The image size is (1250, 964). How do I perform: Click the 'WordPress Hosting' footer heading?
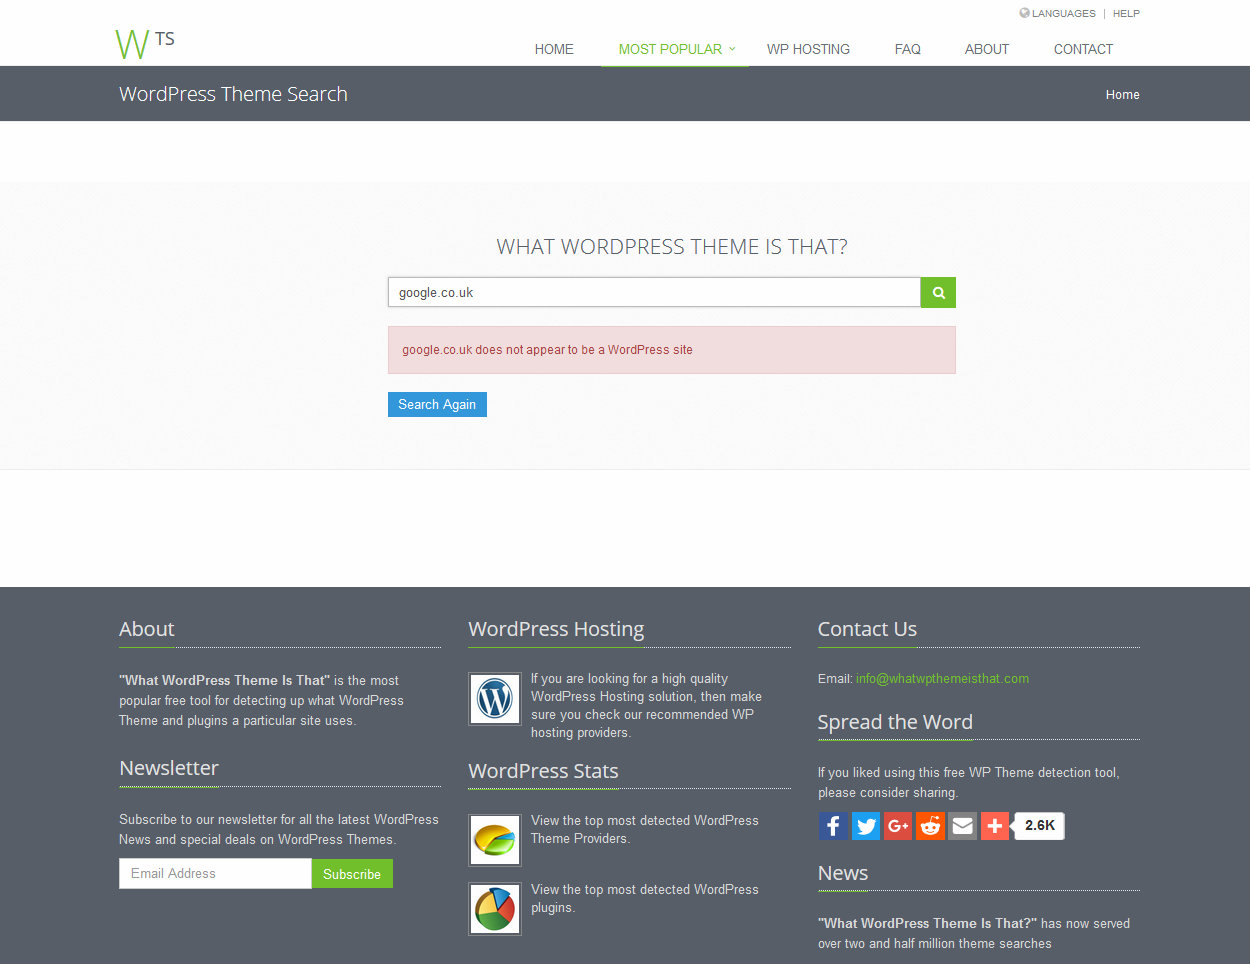tap(556, 629)
